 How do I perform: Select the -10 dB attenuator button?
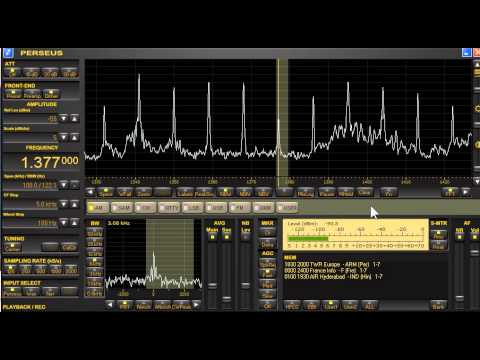point(31,73)
